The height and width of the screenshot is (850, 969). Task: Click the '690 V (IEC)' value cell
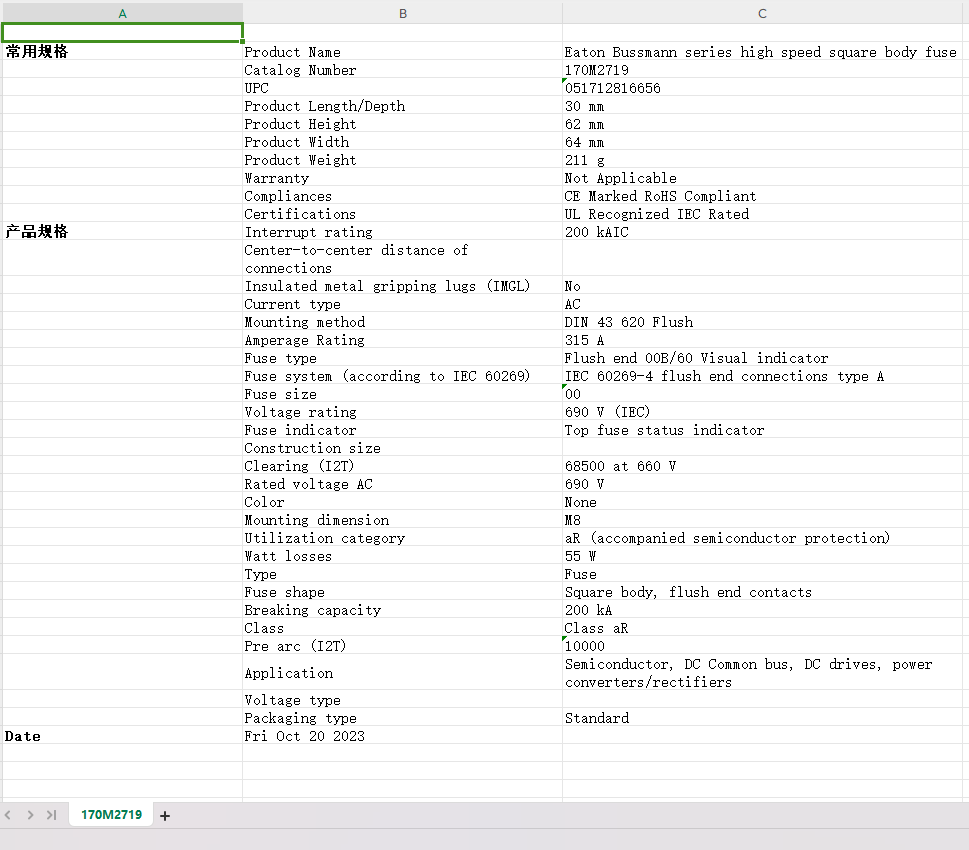point(763,411)
